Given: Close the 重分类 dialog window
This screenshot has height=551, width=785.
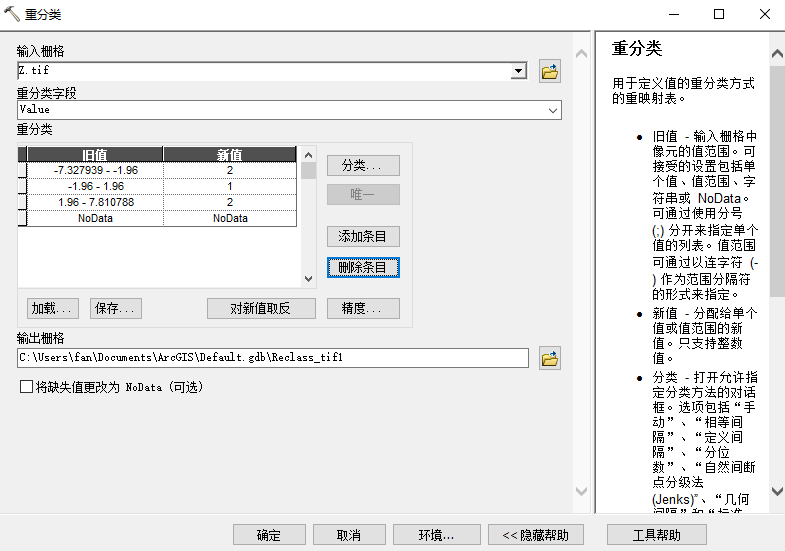Looking at the screenshot, I should 764,14.
